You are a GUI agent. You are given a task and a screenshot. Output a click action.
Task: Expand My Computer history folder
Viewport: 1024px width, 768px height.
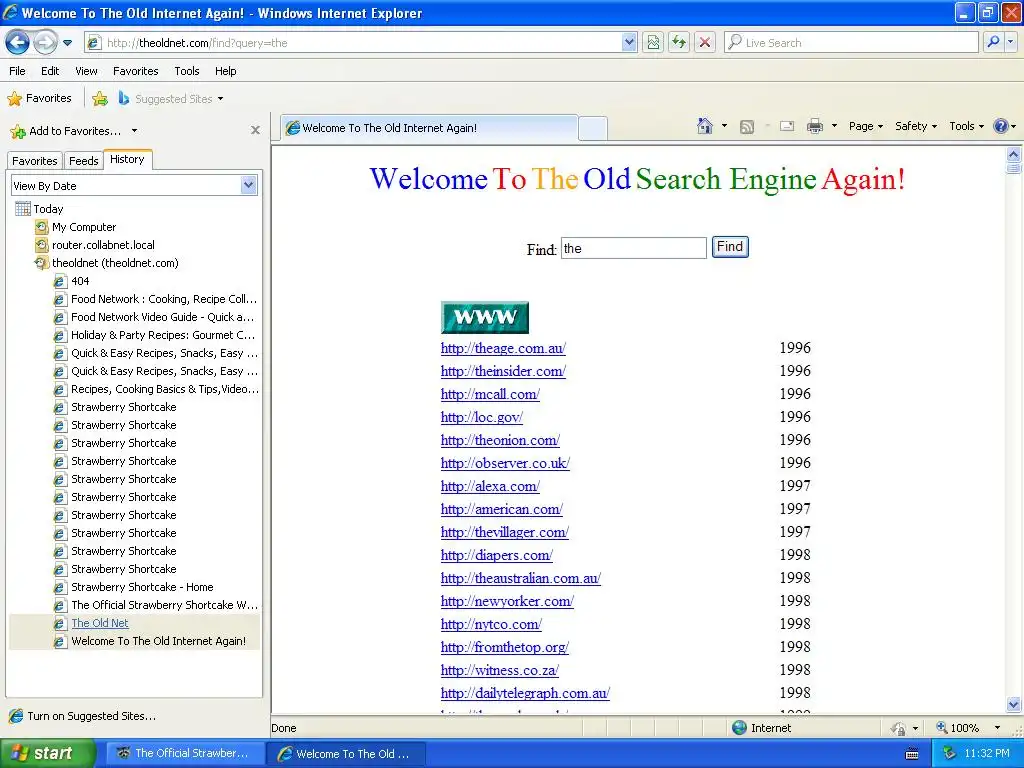pos(76,227)
